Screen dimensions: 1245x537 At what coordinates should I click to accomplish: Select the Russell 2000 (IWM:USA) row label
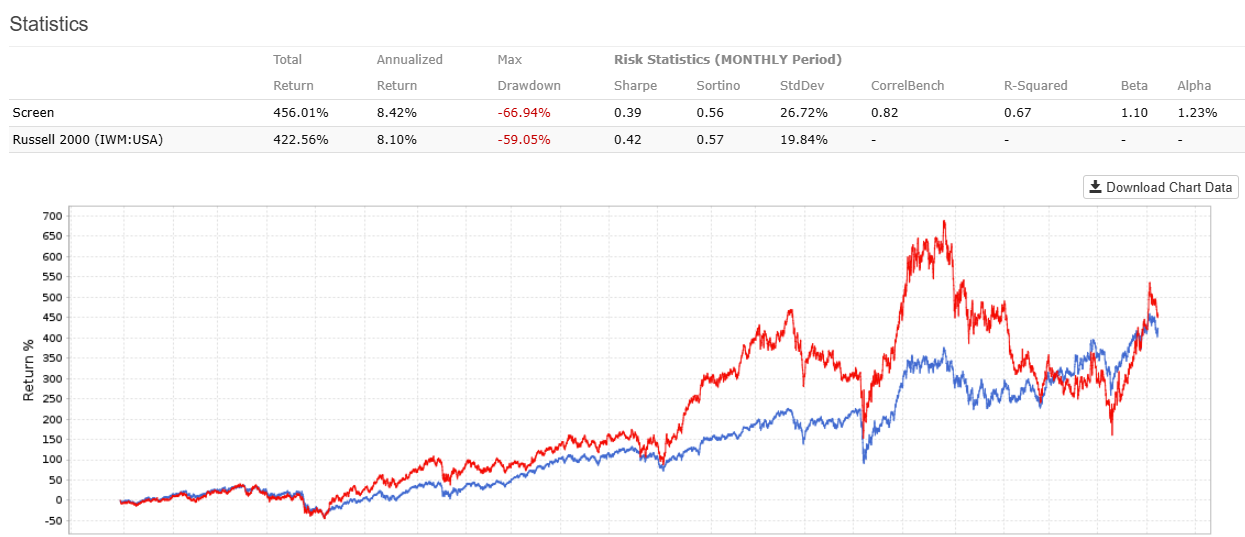86,140
